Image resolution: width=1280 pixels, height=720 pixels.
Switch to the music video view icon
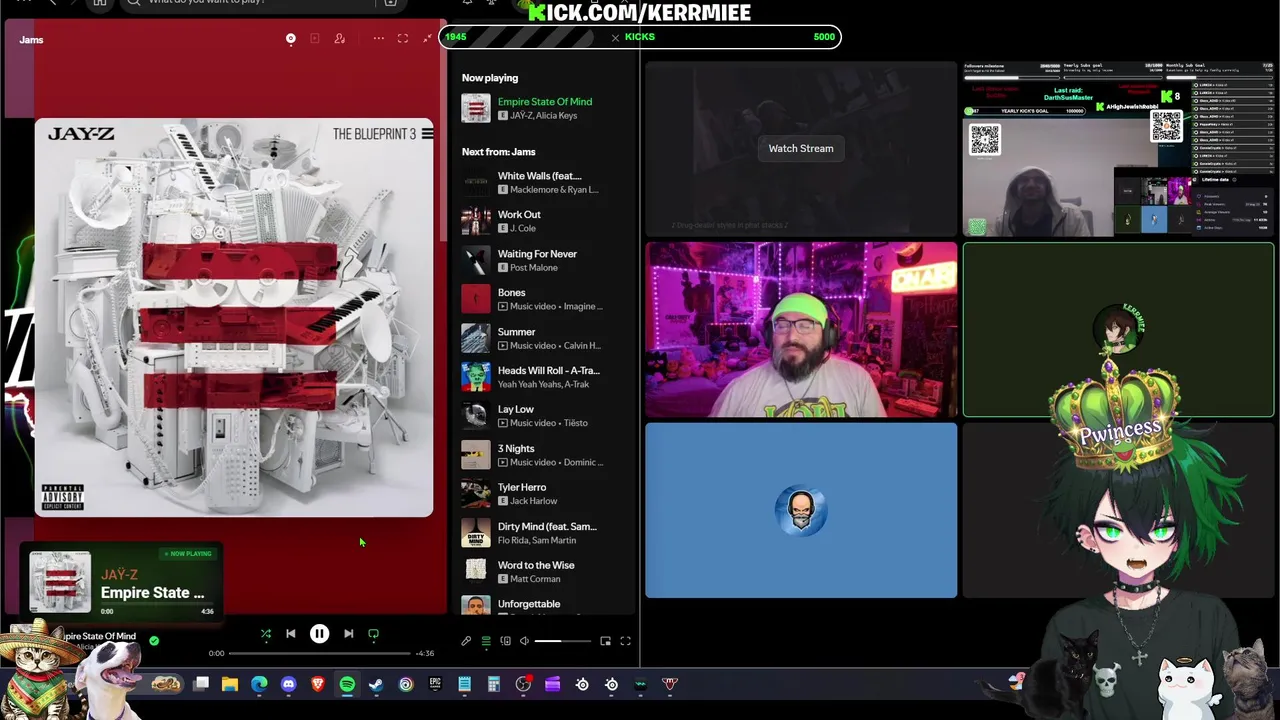[314, 39]
